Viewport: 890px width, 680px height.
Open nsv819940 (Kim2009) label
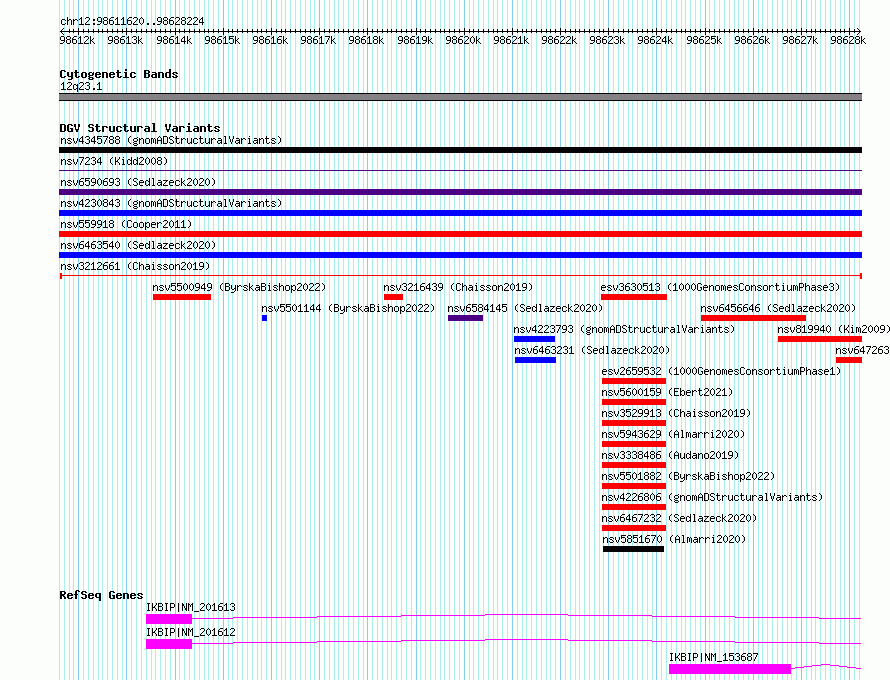point(833,329)
